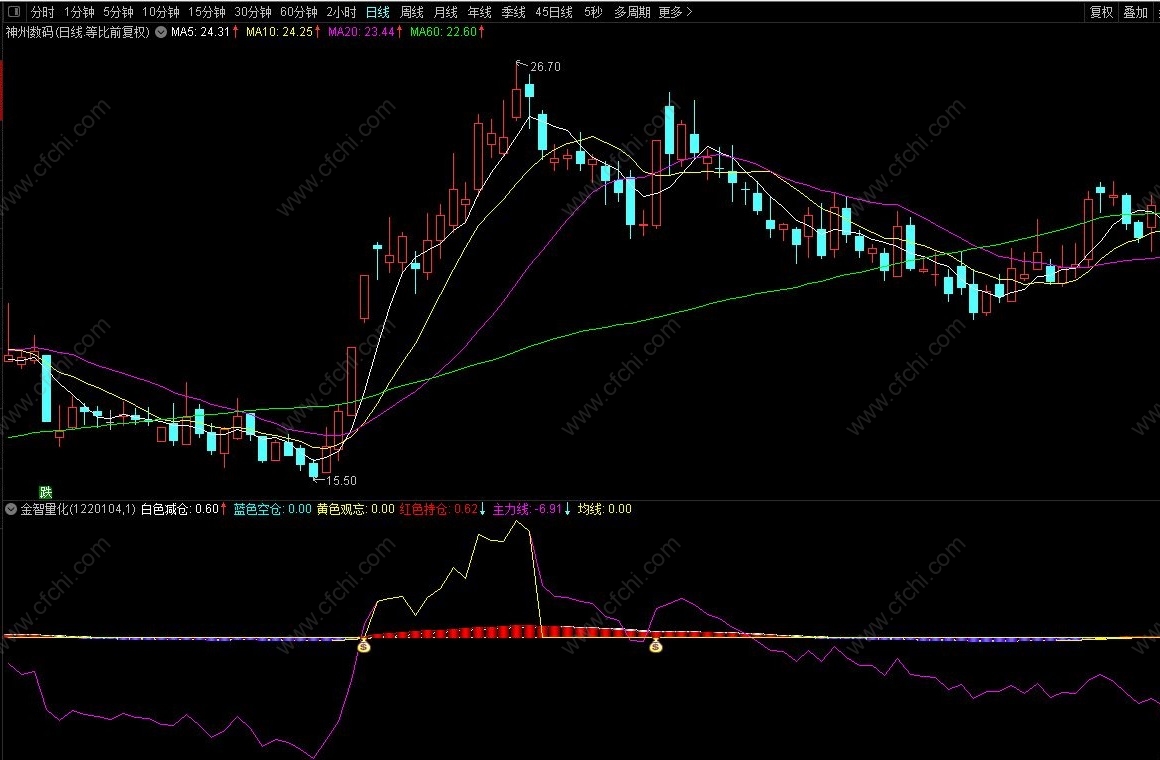
Task: Click the green 跌 marker label
Action: click(46, 492)
